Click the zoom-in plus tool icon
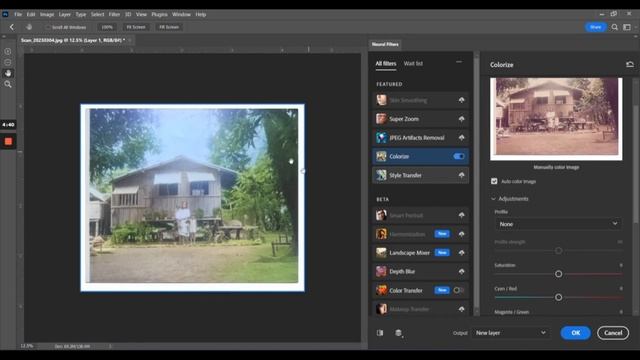Viewport: 640px width, 360px height. [x=8, y=52]
